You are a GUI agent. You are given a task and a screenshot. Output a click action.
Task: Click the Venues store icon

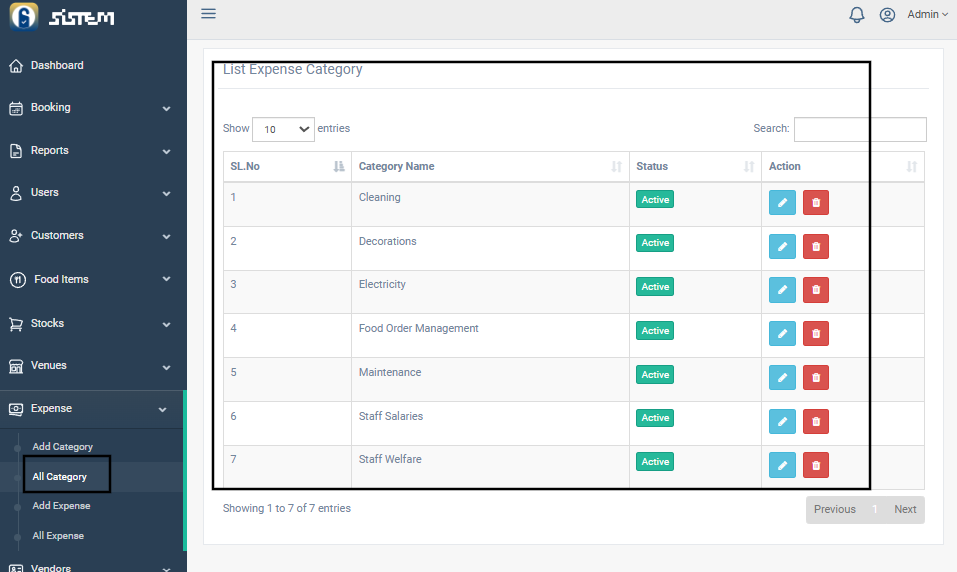16,366
